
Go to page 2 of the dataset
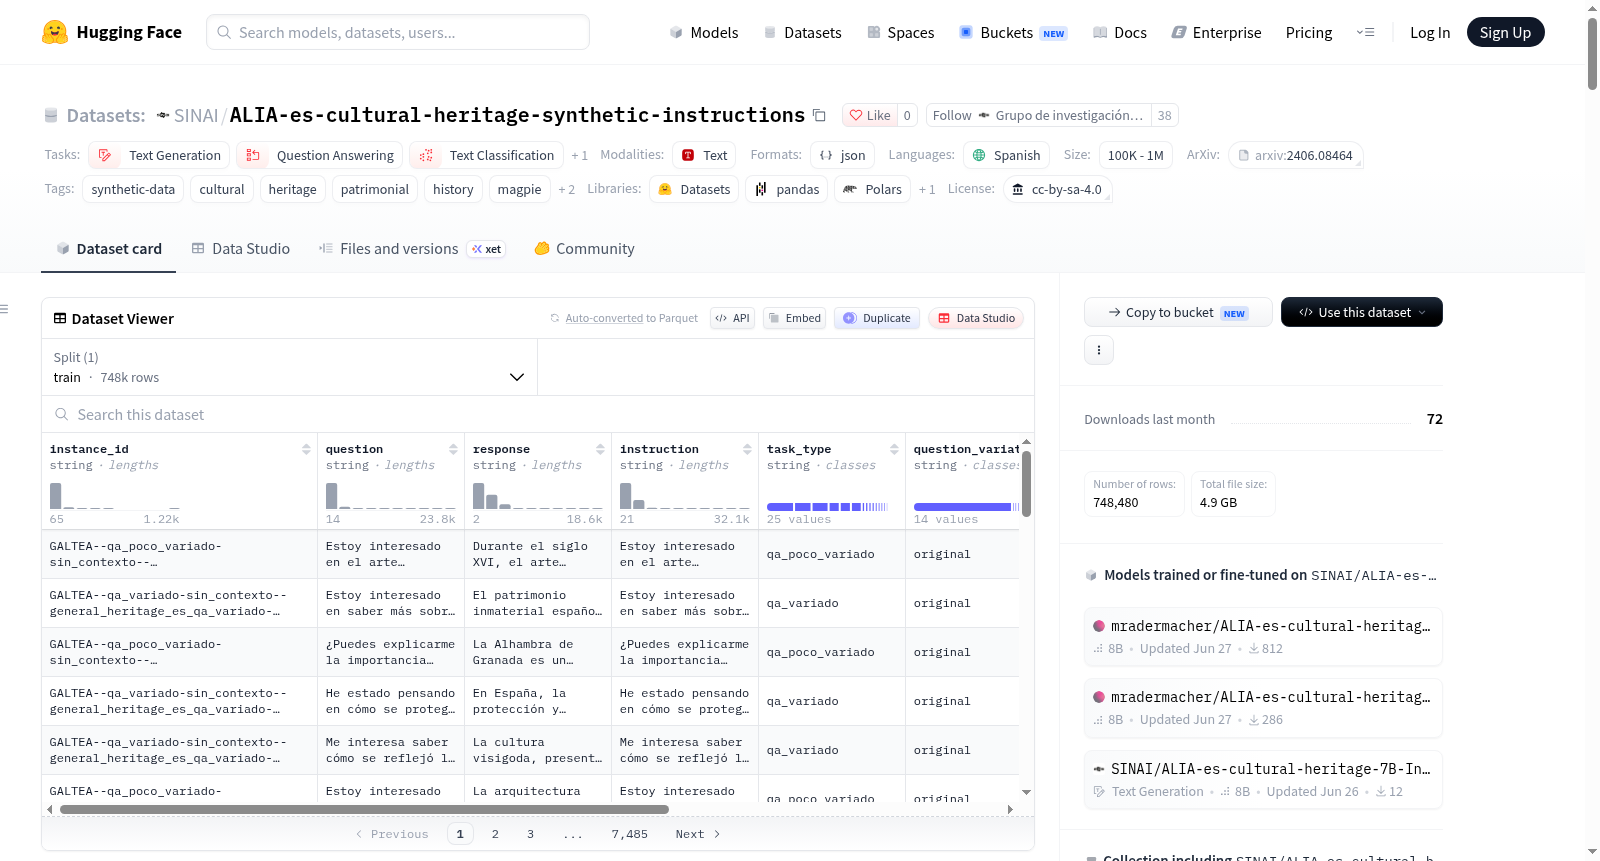coord(495,834)
